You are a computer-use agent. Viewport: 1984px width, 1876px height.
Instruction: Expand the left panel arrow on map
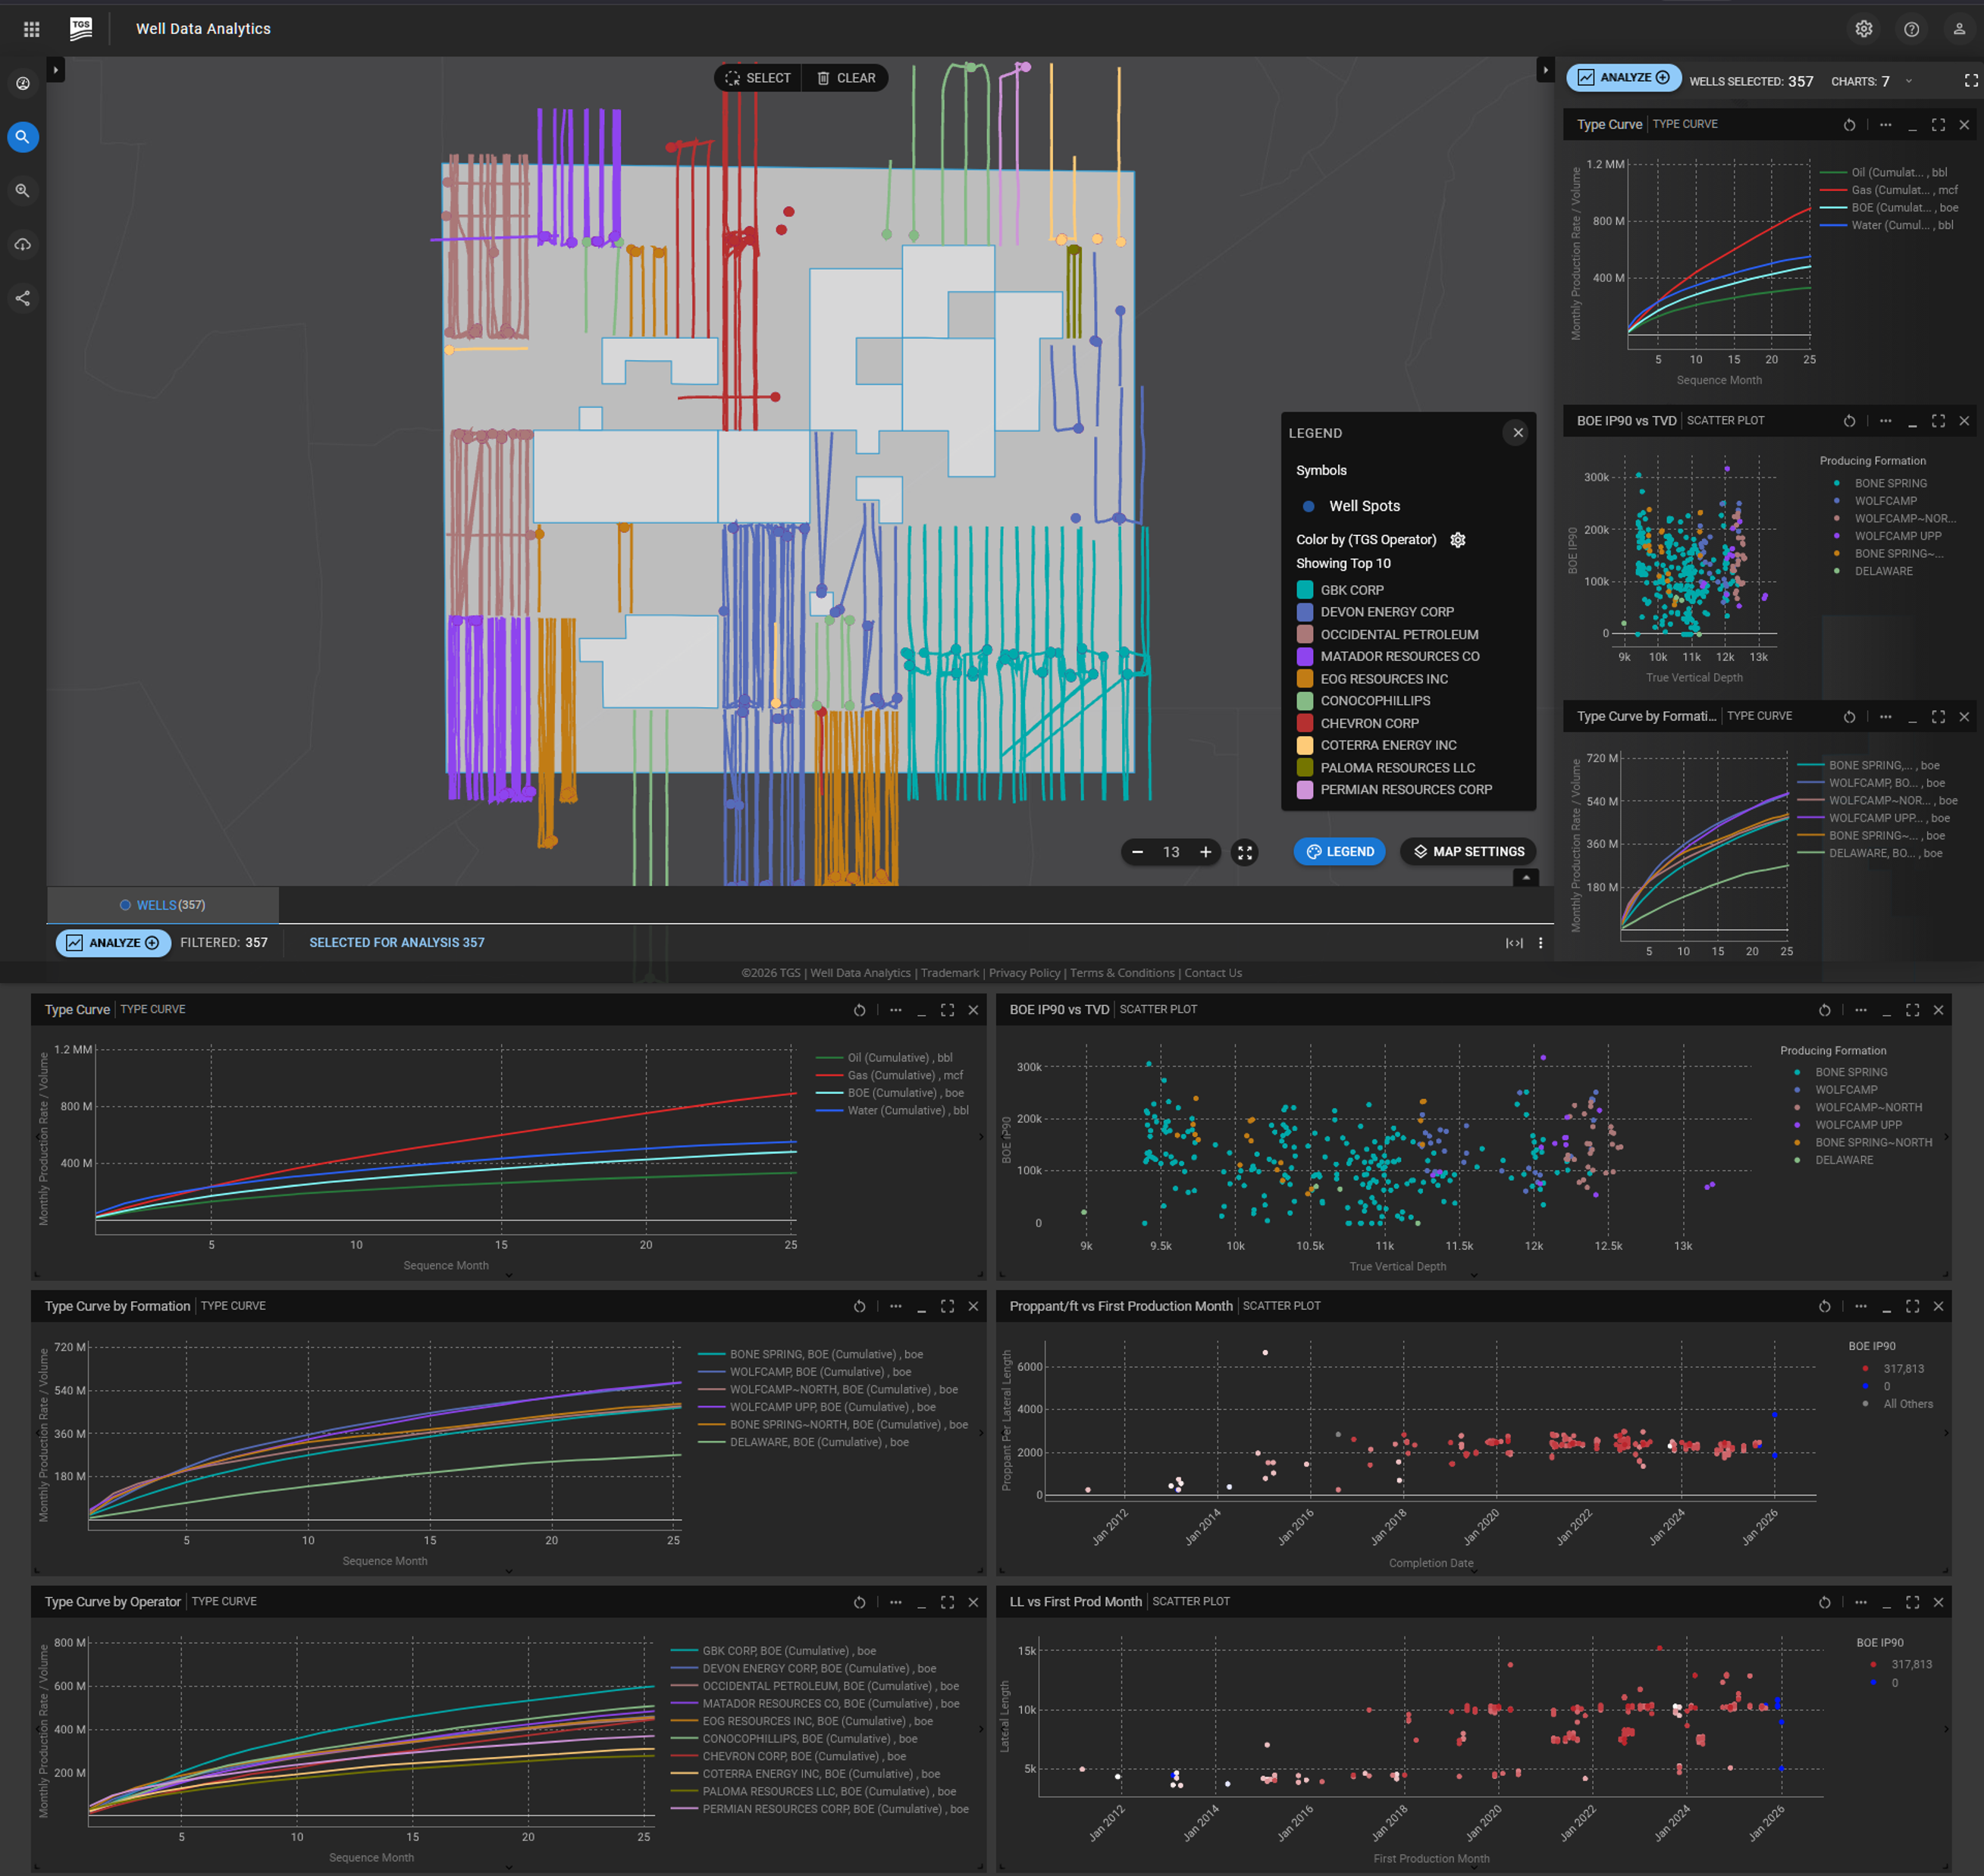pos(56,69)
